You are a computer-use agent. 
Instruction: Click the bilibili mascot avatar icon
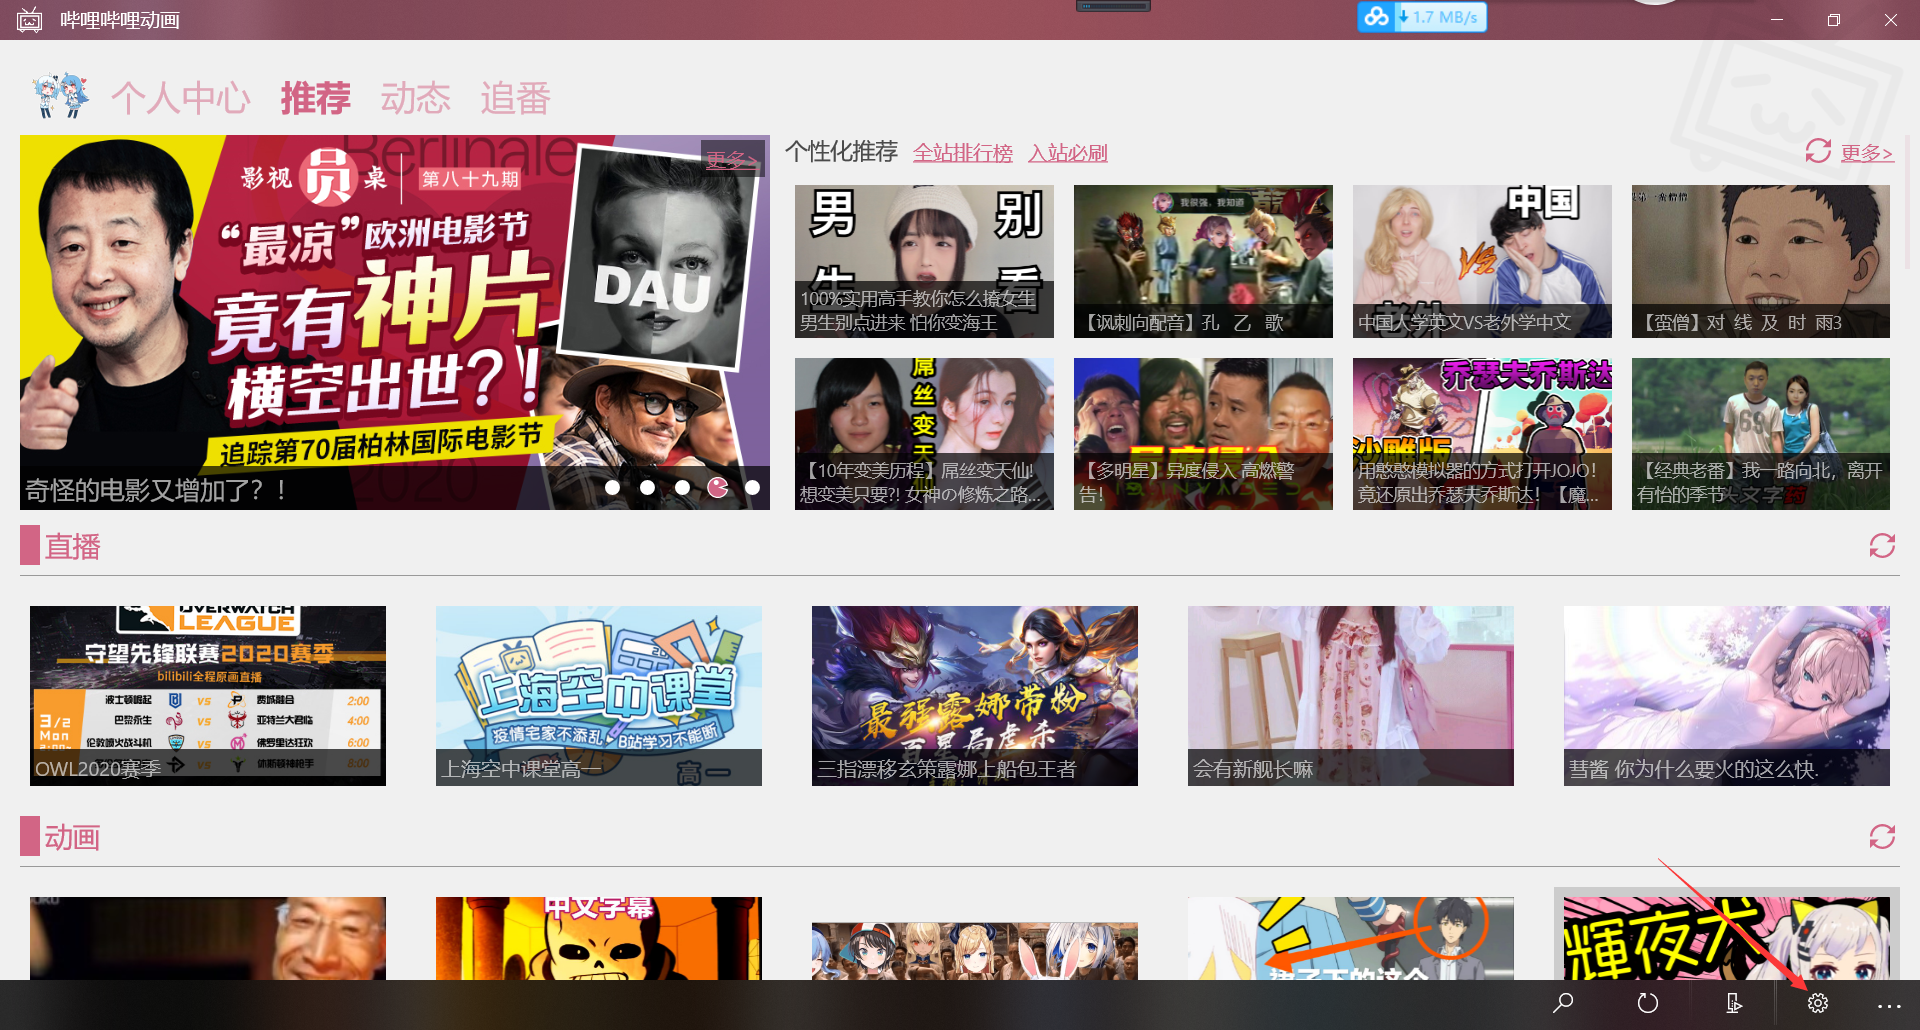tap(60, 96)
